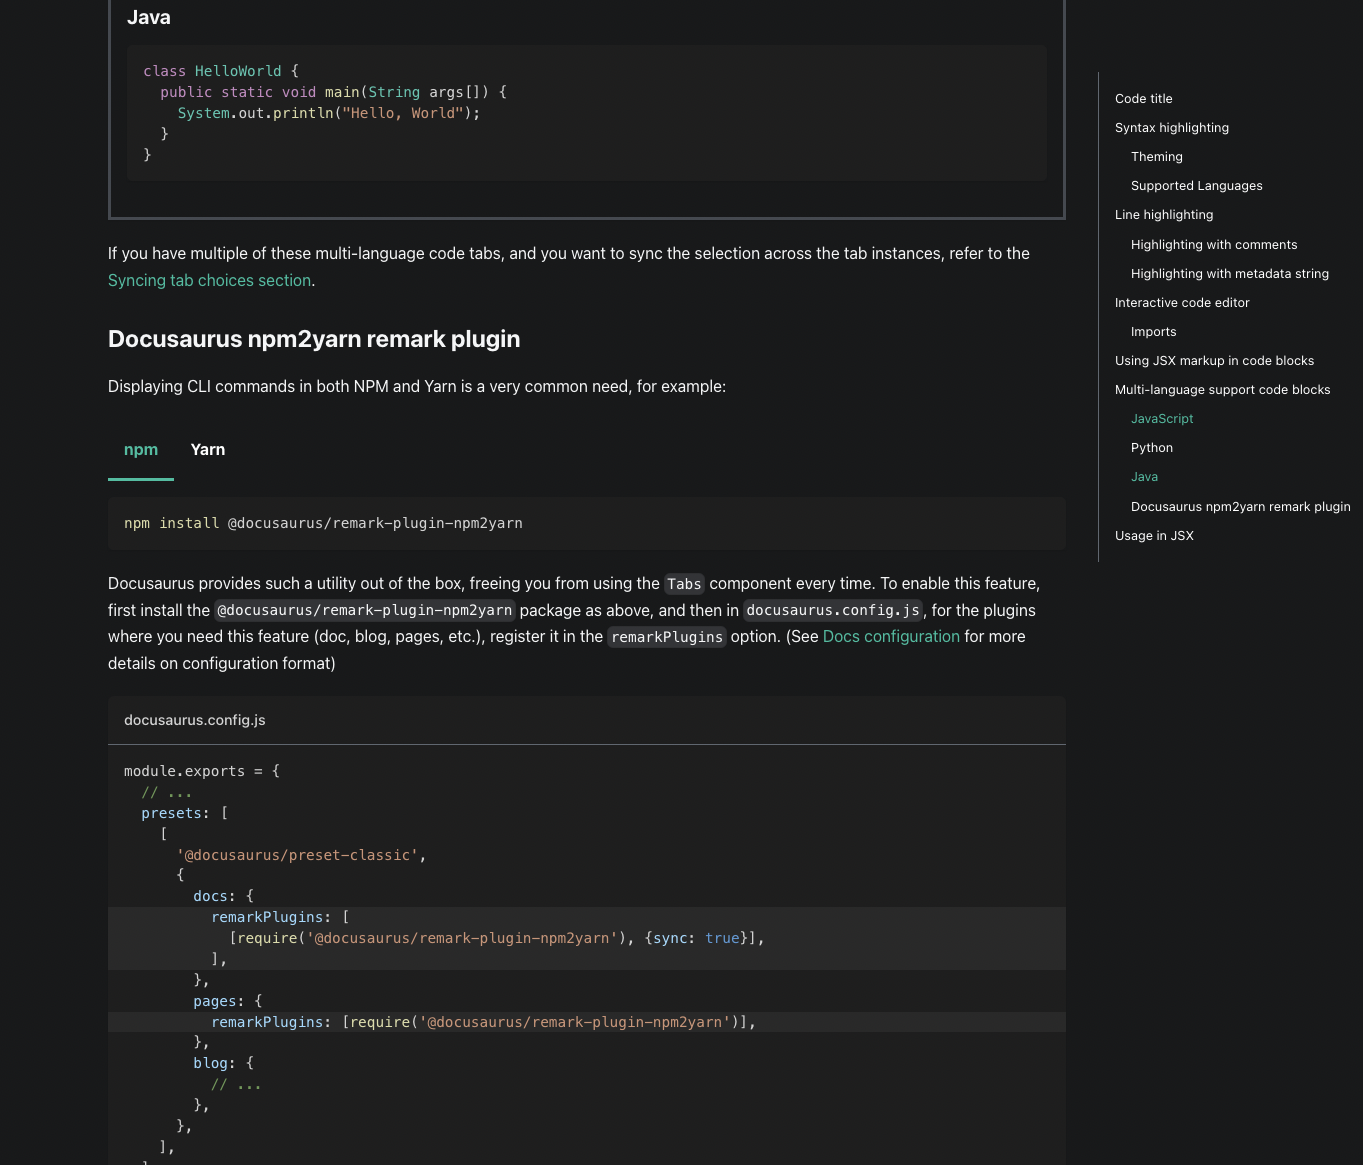Jump to Code title in table of contents

(x=1144, y=99)
